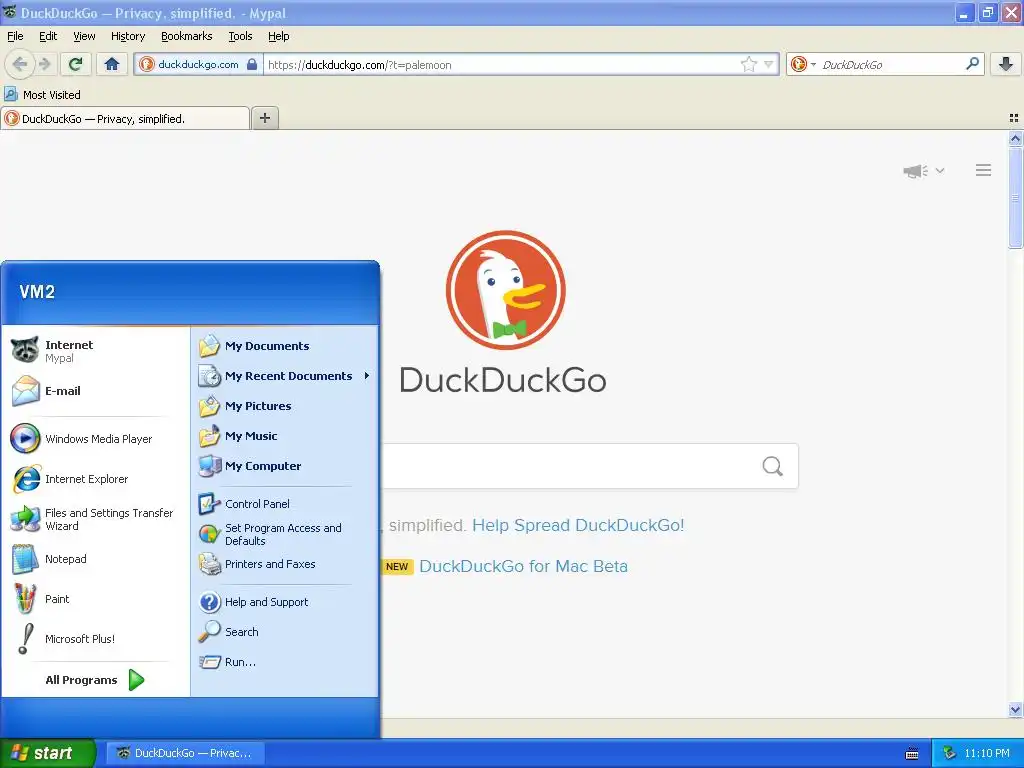Open the DuckDuckGo hamburger menu
This screenshot has height=768, width=1024.
984,170
